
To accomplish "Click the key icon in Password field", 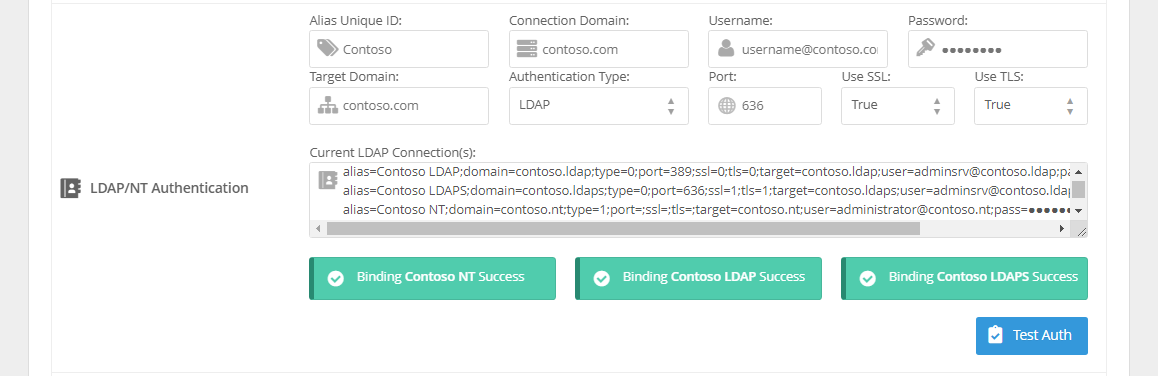I will (925, 49).
